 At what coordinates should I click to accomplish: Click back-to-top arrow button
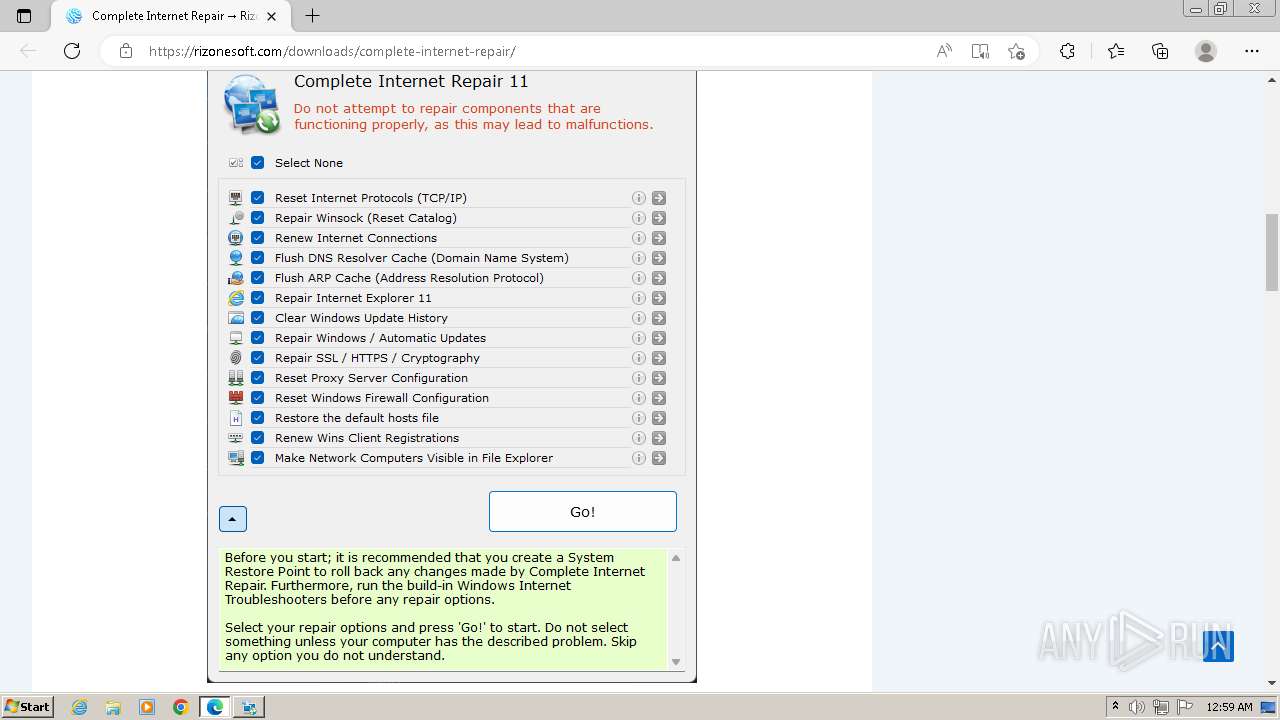1217,646
